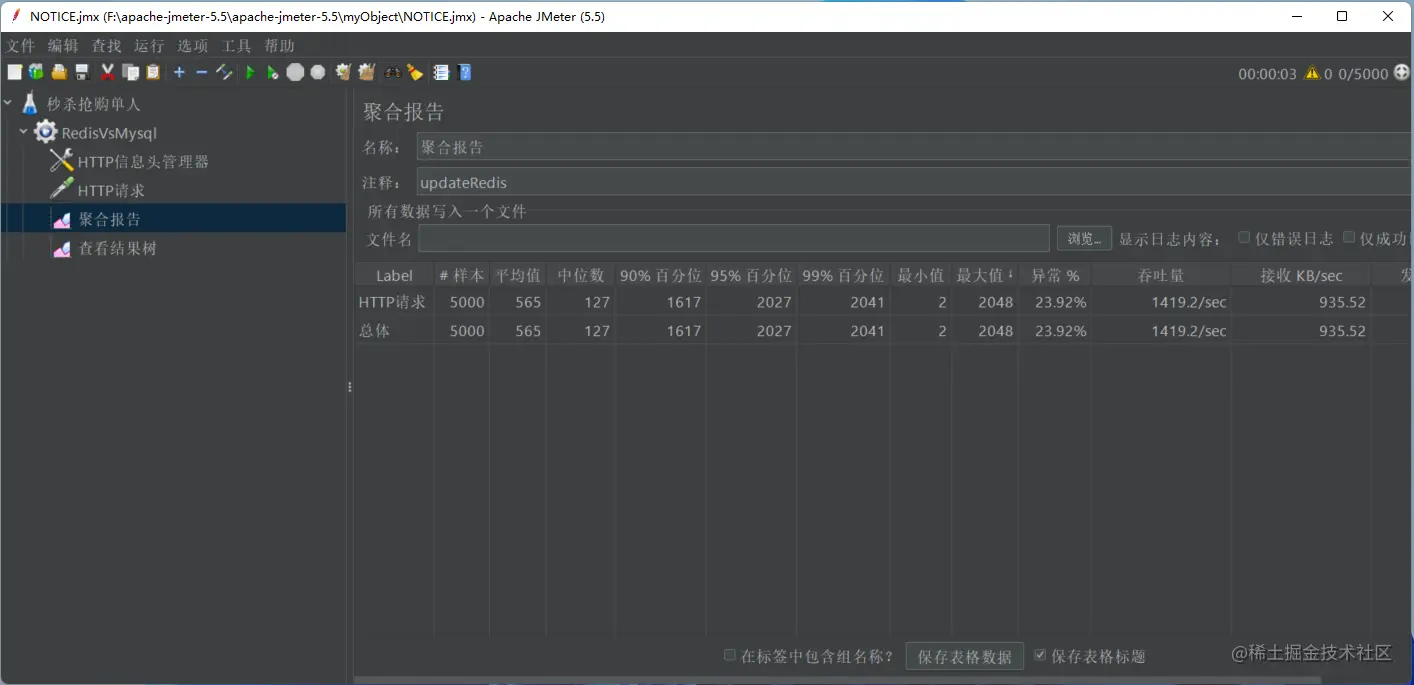Click the 文件名 input field
The image size is (1414, 685).
point(733,238)
